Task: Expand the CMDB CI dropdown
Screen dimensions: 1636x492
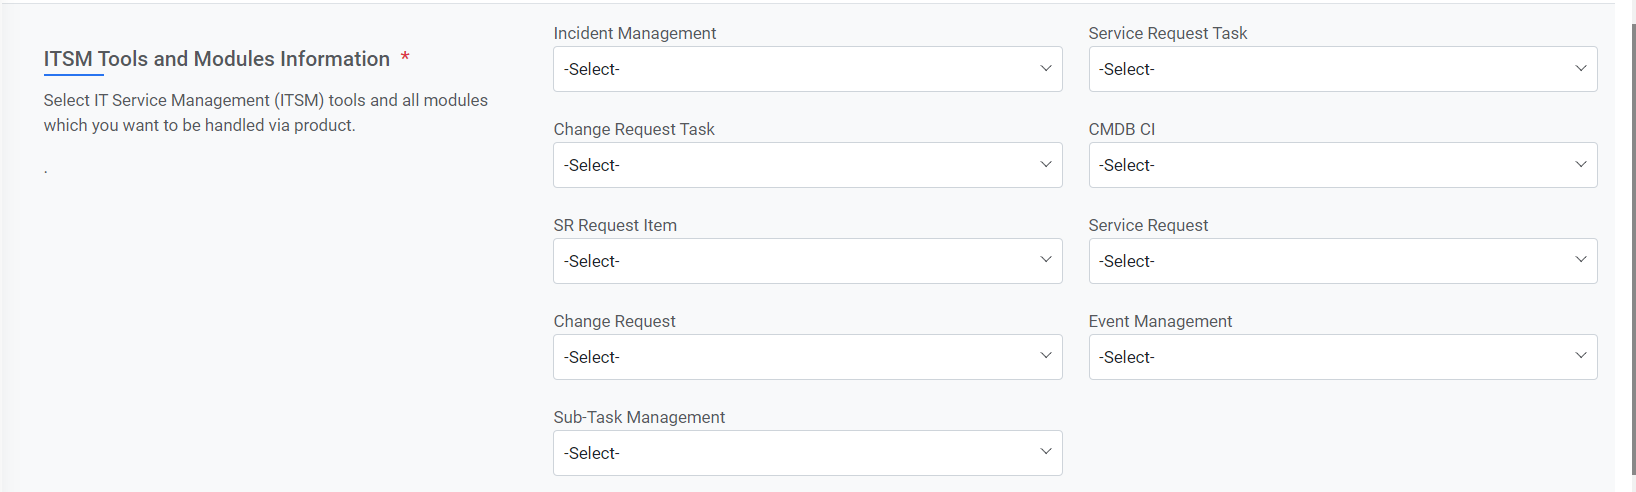Action: pos(1342,165)
